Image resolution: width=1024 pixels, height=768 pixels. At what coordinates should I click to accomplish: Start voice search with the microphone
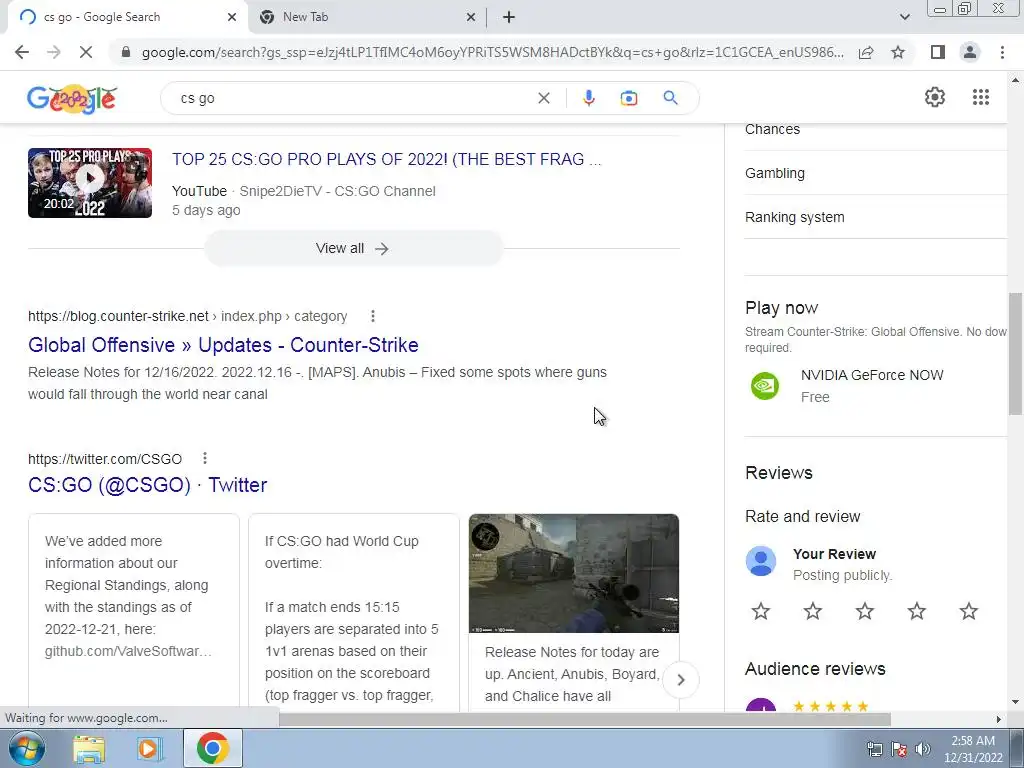click(x=588, y=99)
